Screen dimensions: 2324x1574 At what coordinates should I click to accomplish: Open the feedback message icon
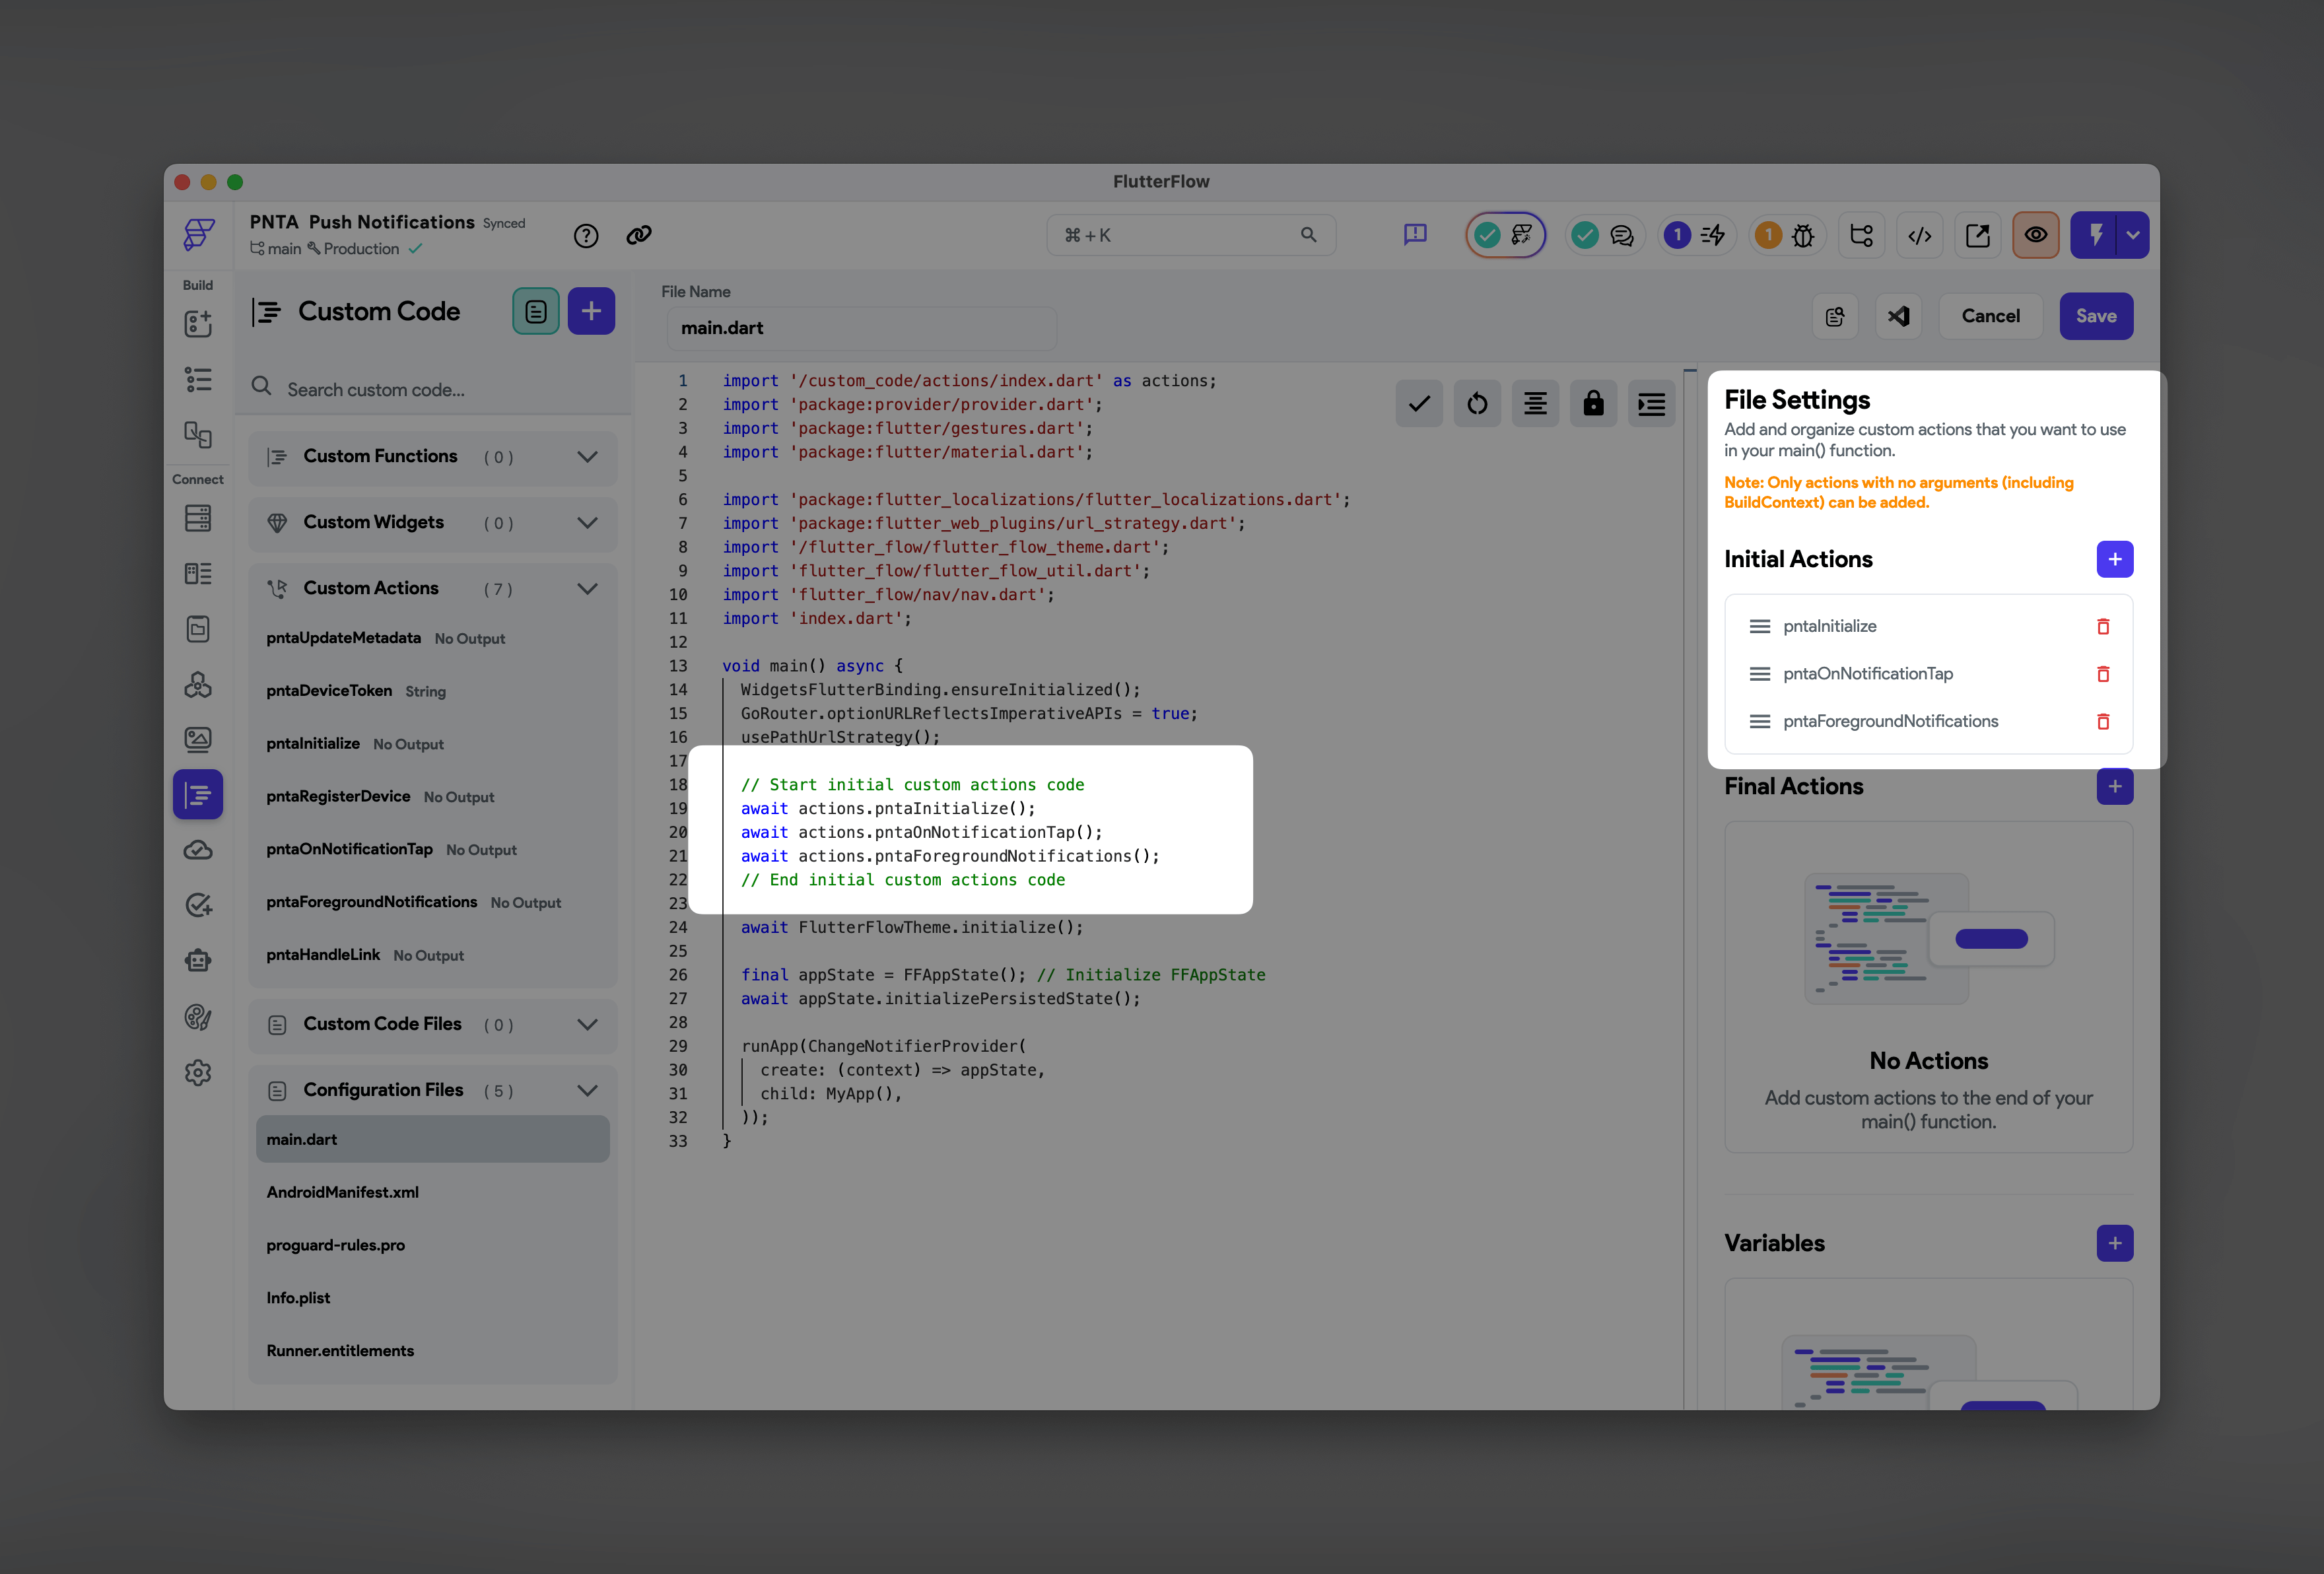[1415, 235]
